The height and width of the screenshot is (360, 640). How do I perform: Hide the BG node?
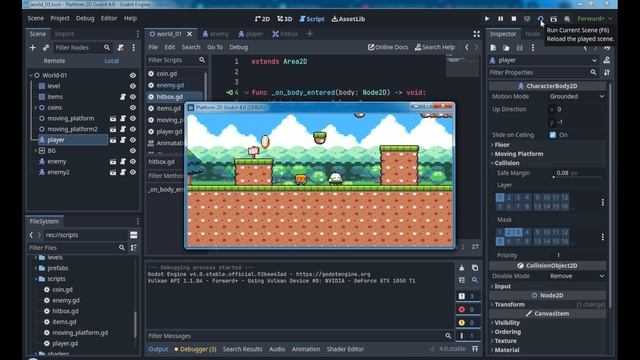(133, 151)
